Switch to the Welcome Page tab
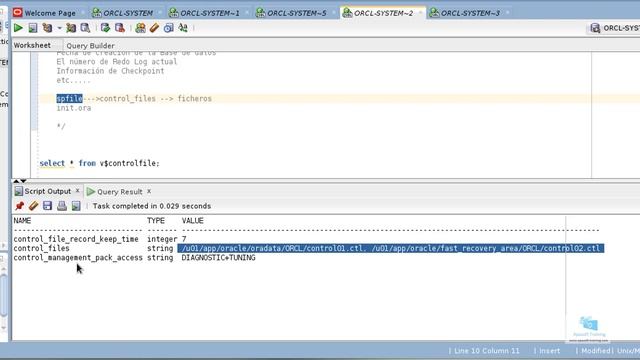Viewport: 640px width, 360px height. click(x=50, y=13)
